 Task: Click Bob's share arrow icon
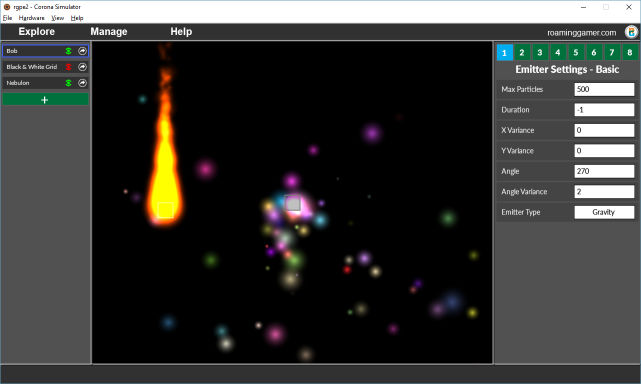pyautogui.click(x=82, y=51)
